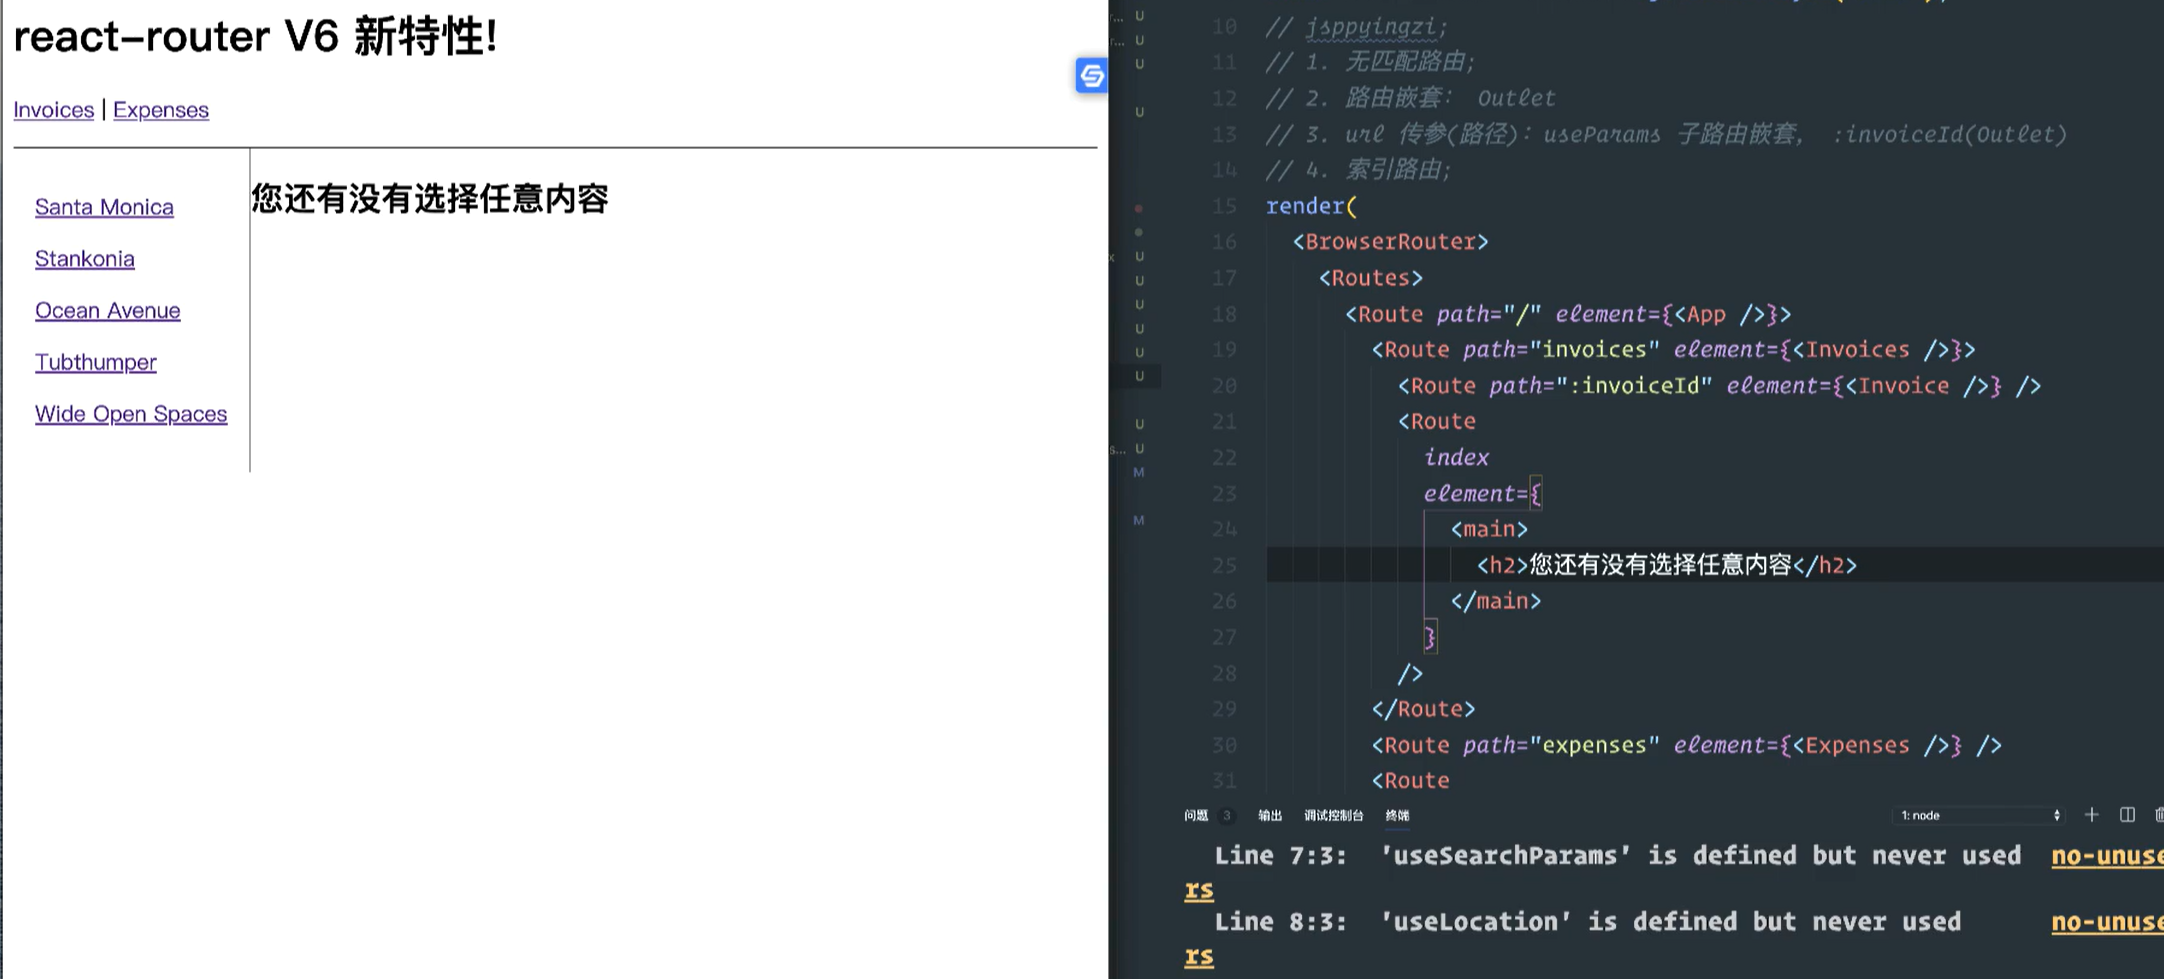Click the 'App' component on line 18
Viewport: 2164px width, 979px height.
[x=1706, y=314]
